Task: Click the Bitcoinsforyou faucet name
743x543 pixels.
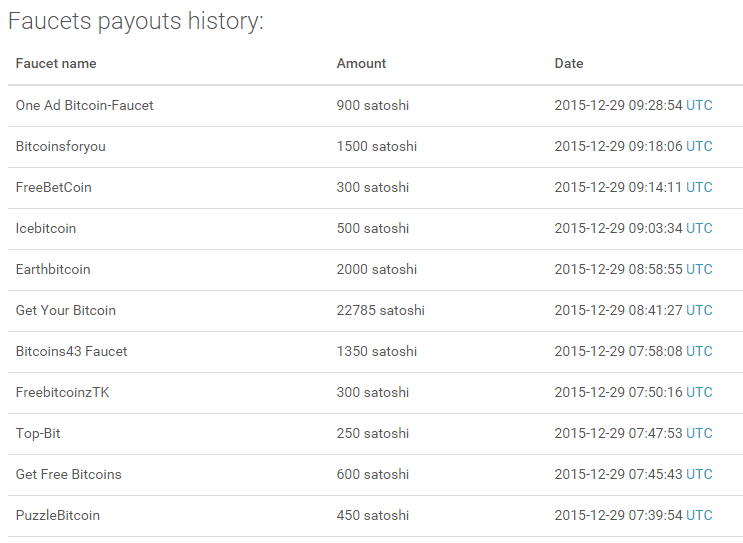Action: [60, 146]
